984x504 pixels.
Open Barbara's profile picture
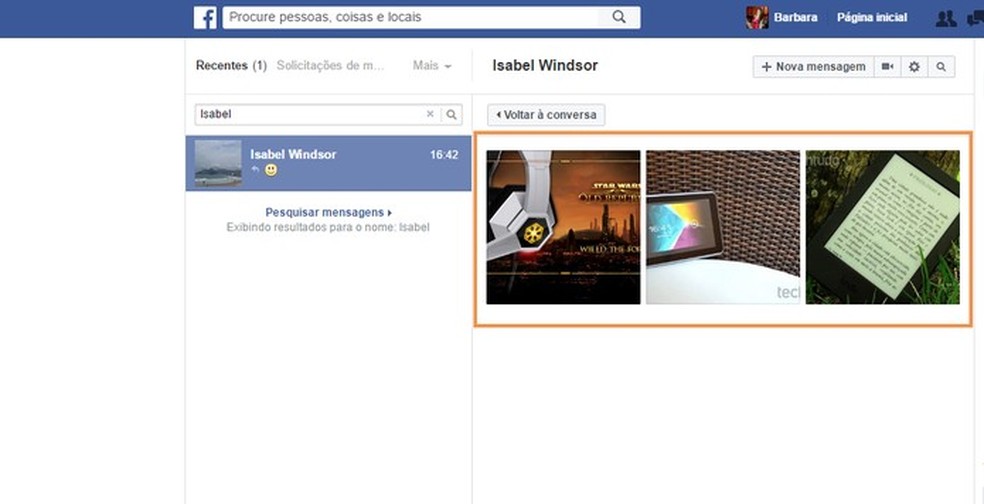coord(757,18)
